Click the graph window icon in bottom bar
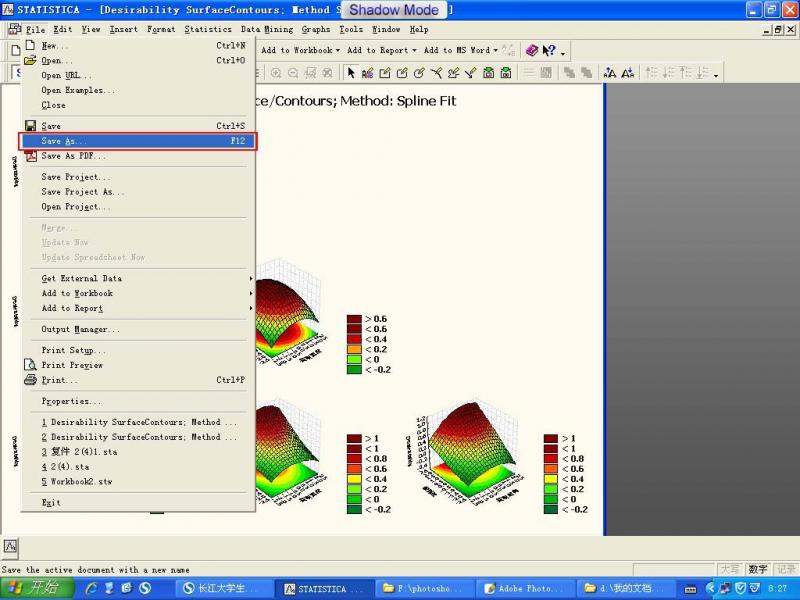 pos(11,546)
